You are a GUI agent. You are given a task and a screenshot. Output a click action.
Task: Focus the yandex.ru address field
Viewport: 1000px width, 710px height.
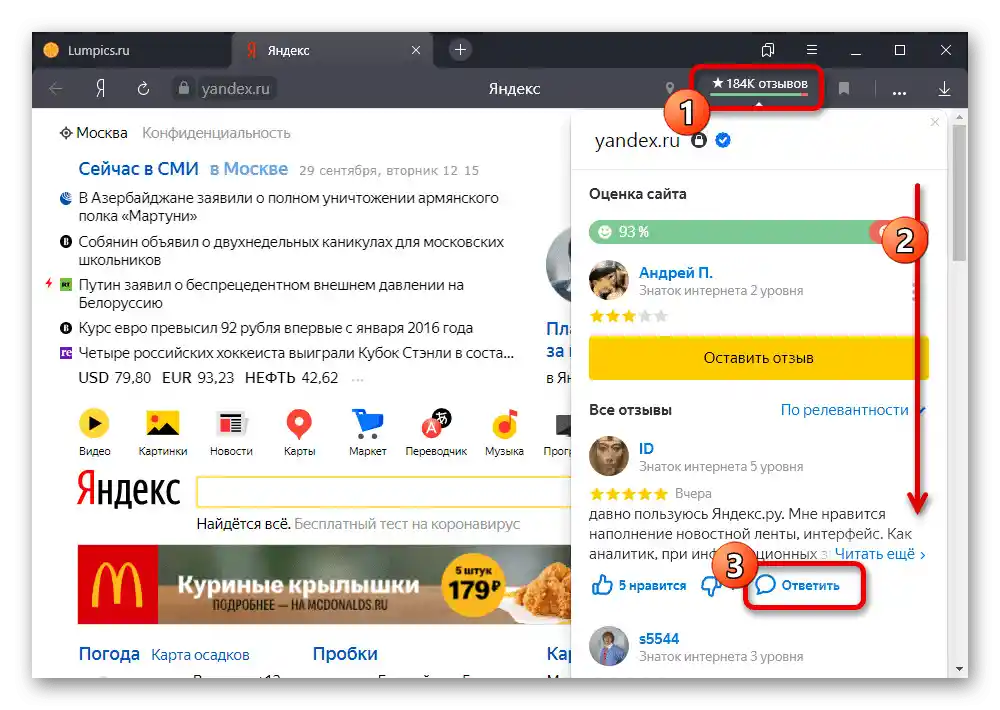click(235, 89)
